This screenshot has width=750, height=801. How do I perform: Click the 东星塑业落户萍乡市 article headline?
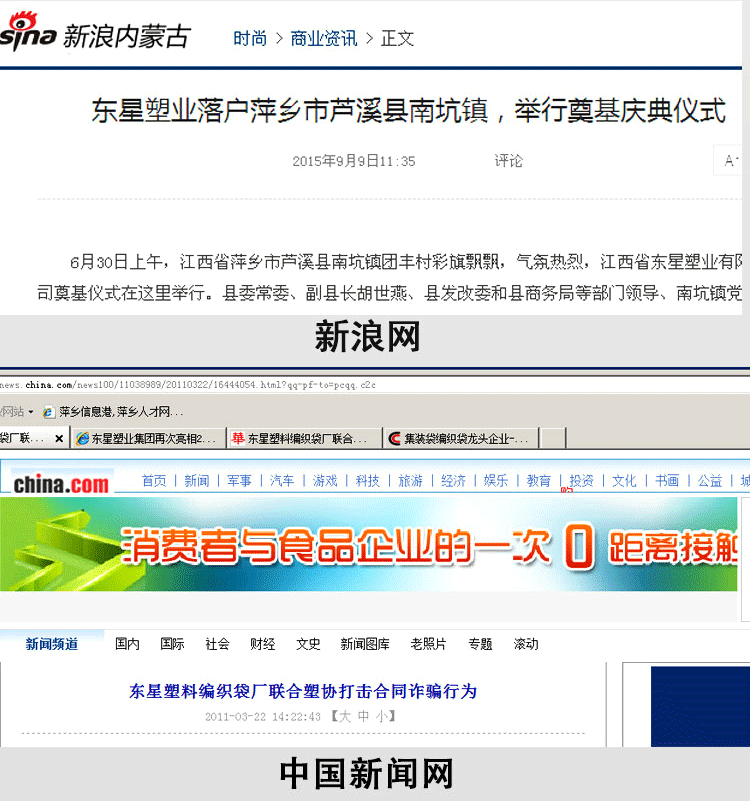point(408,110)
